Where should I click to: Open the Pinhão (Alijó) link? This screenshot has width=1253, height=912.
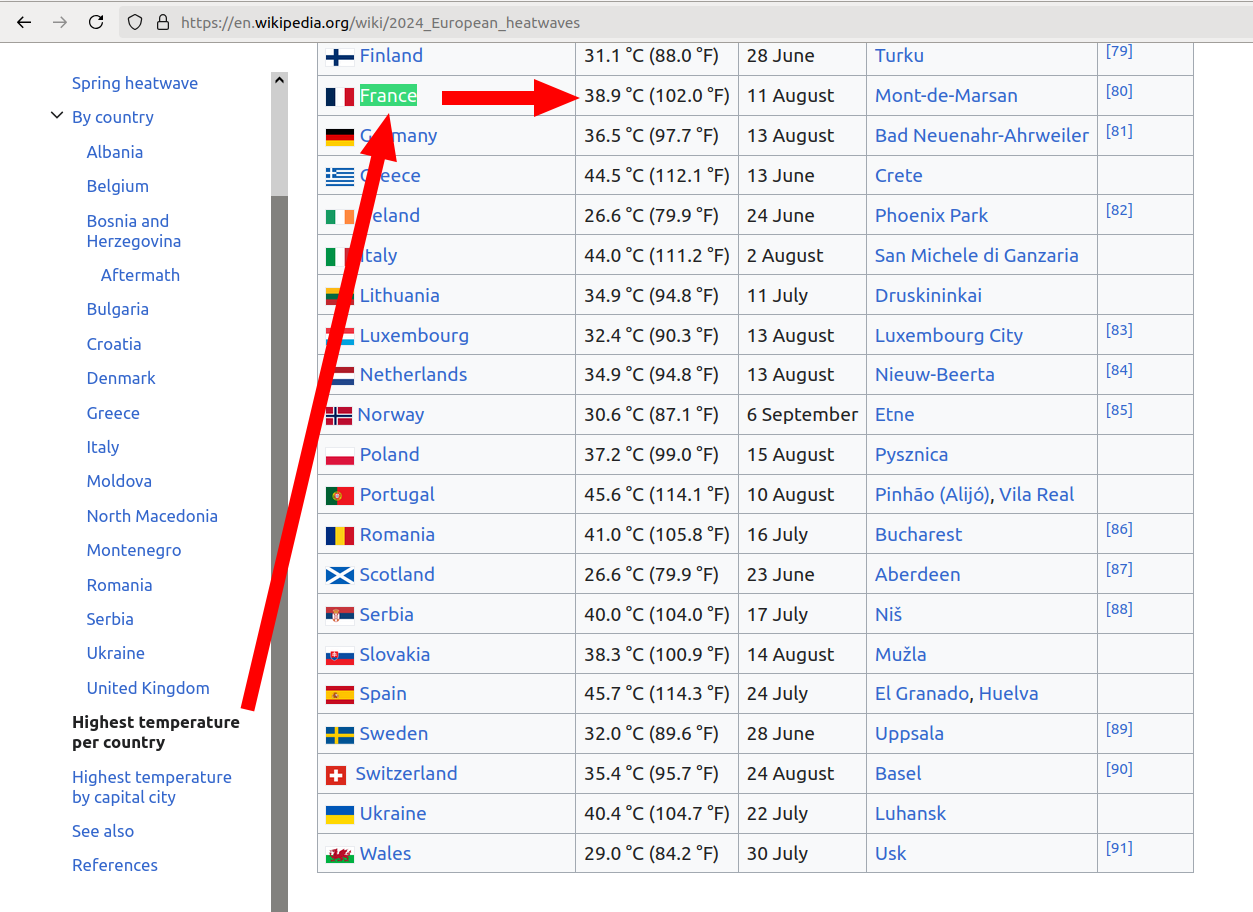(x=932, y=495)
